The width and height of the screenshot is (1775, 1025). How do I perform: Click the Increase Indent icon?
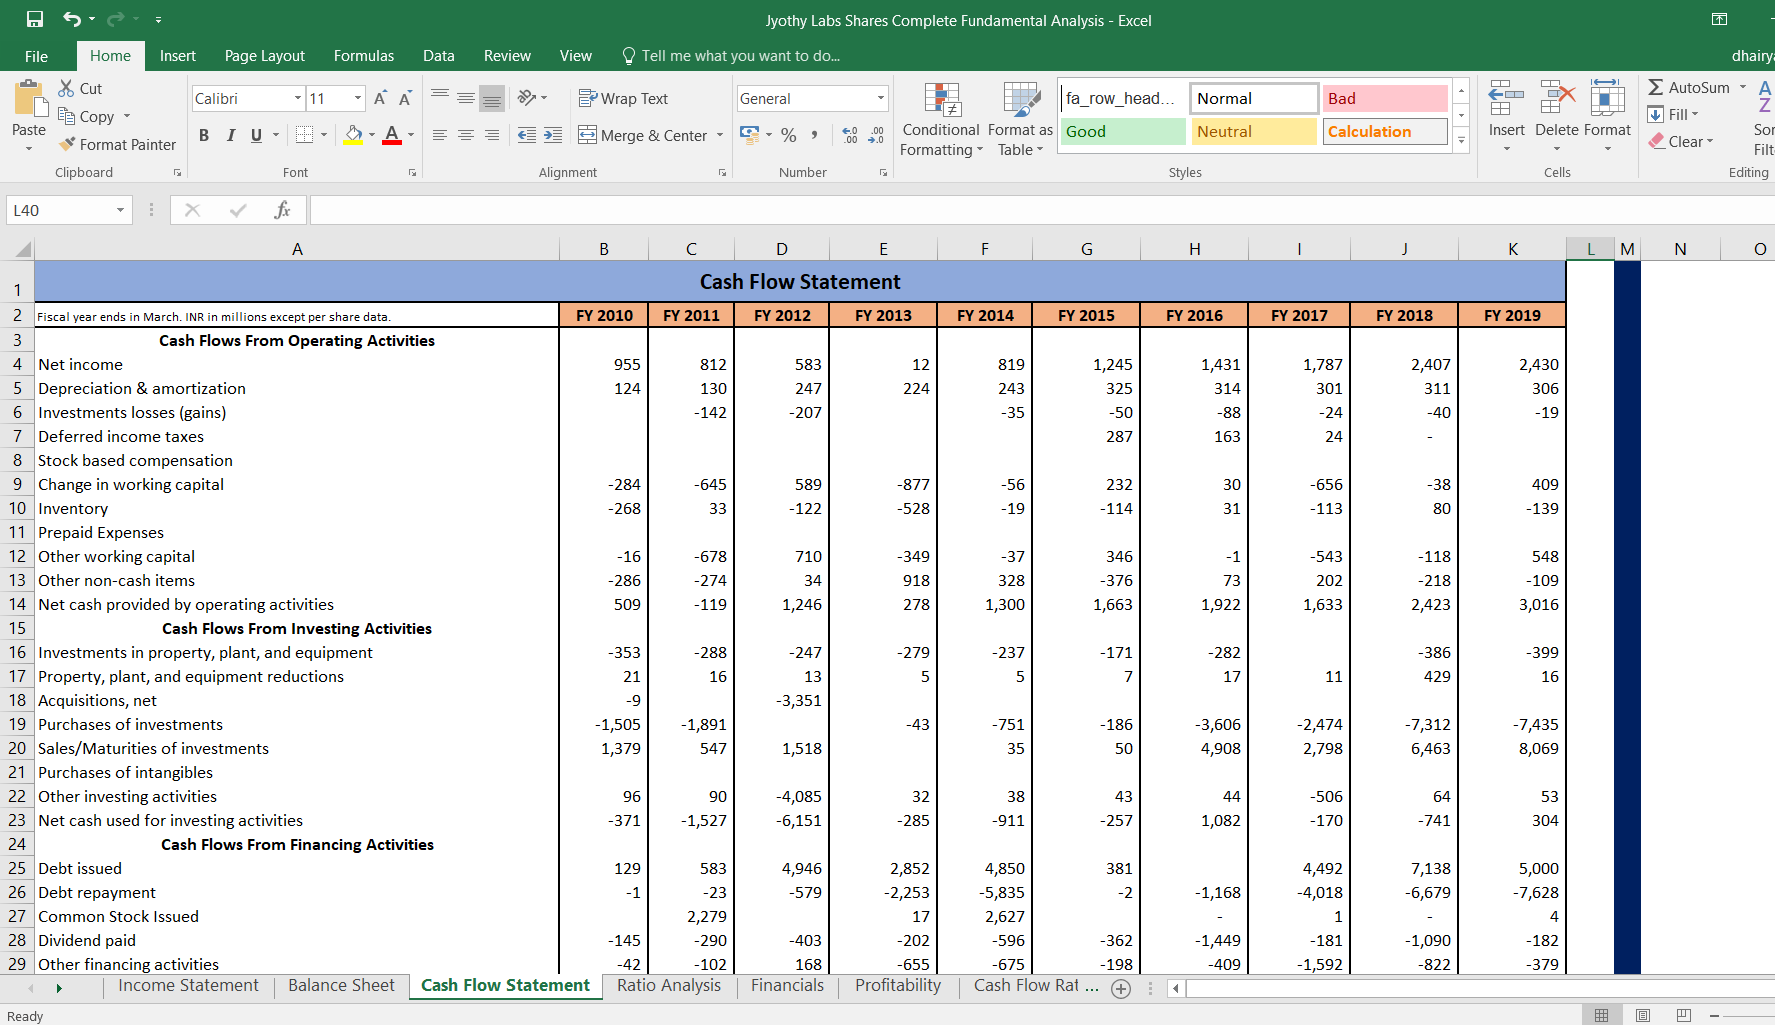click(553, 135)
